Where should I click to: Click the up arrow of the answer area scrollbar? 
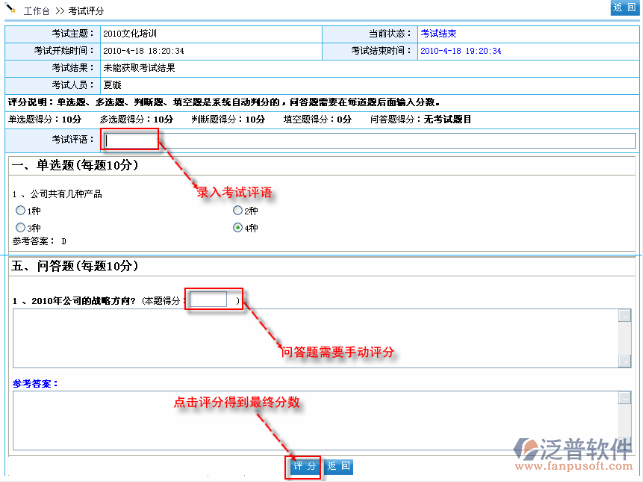click(625, 315)
